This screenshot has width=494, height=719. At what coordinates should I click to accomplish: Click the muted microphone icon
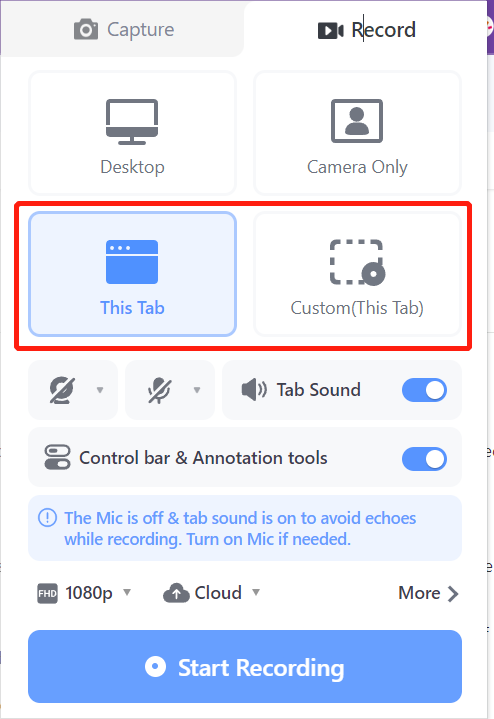(159, 390)
